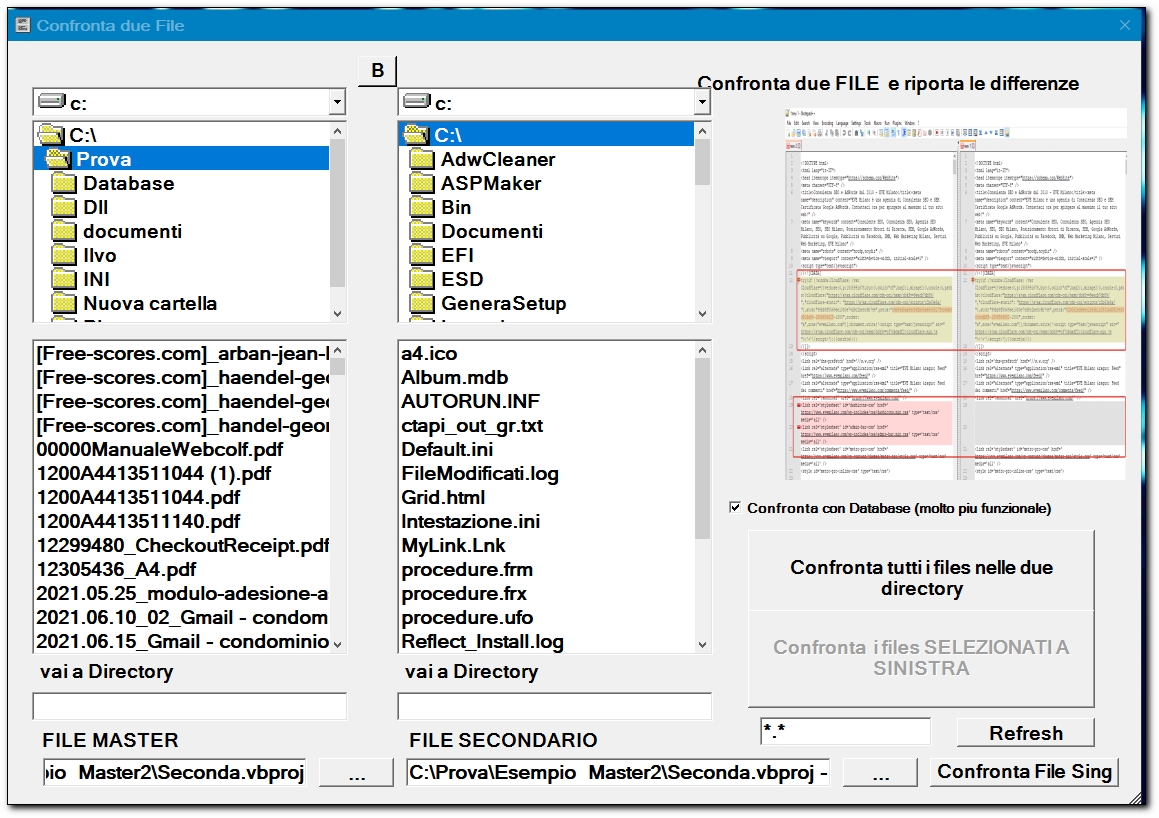1159x818 pixels.
Task: Click the Confronta due File title bar icon
Action: click(22, 25)
